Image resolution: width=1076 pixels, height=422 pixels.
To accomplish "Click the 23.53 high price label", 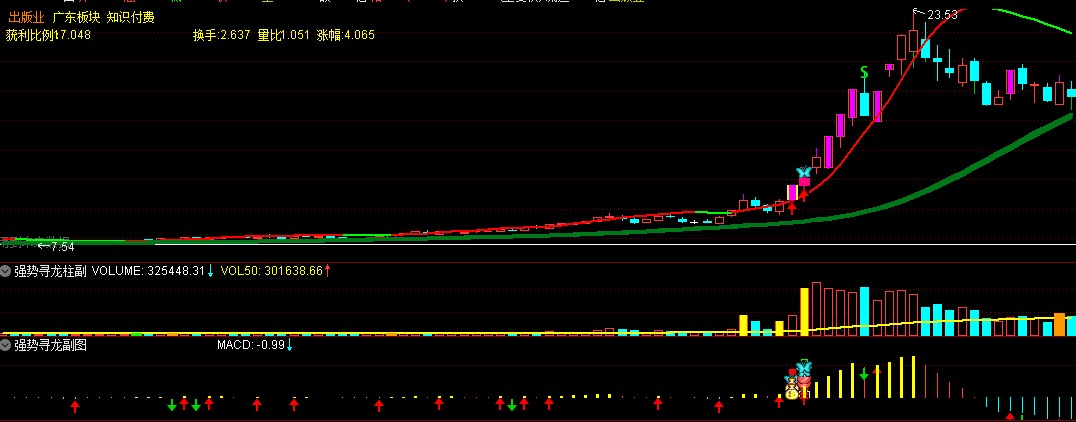I will point(942,14).
